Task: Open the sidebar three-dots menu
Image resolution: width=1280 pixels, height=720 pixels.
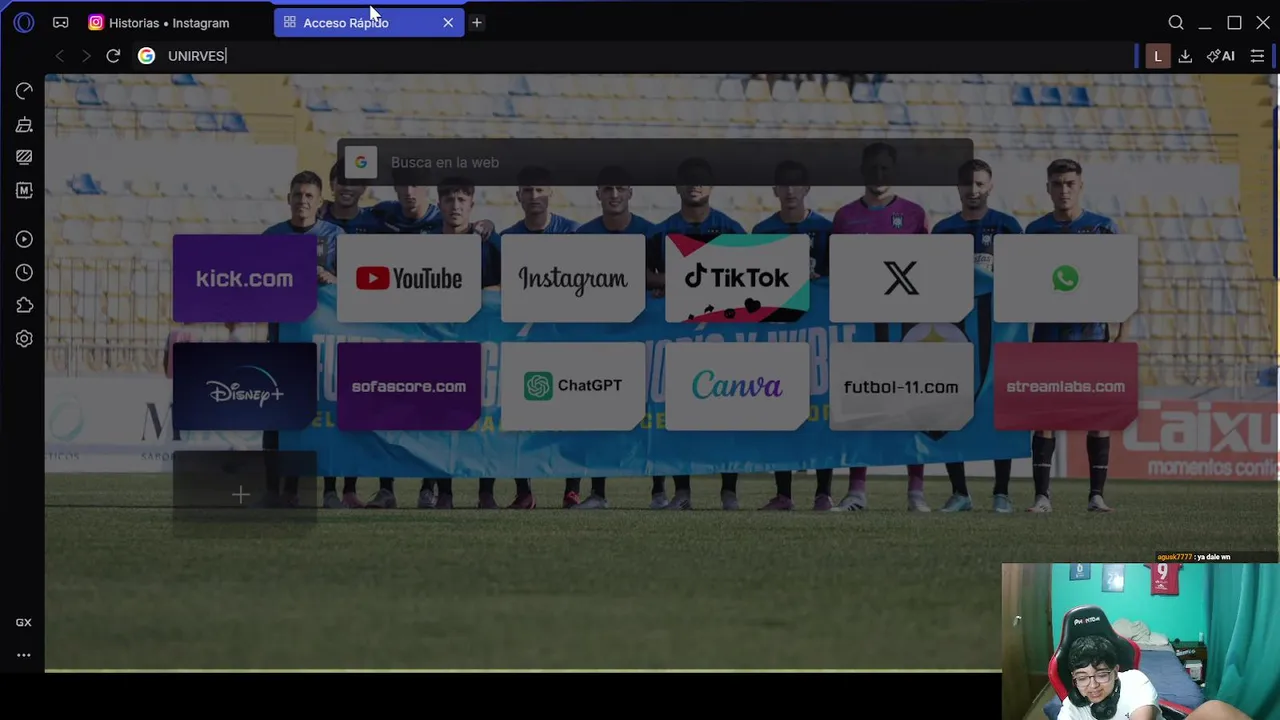Action: click(23, 655)
